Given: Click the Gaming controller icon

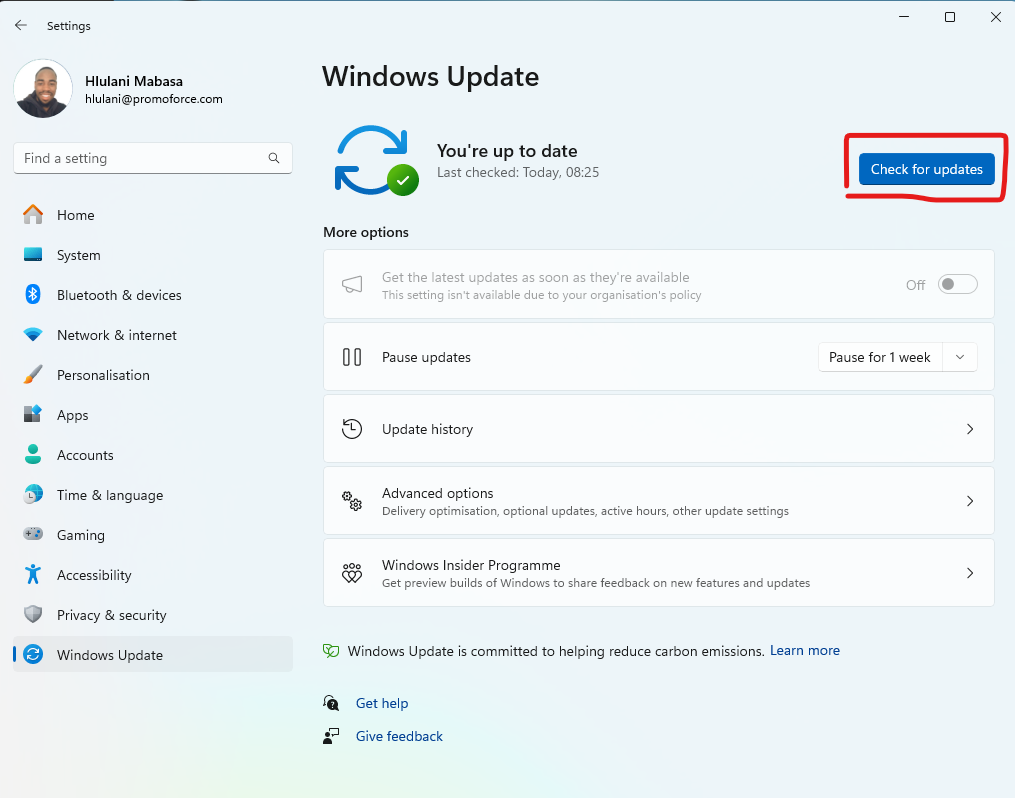Looking at the screenshot, I should coord(33,534).
